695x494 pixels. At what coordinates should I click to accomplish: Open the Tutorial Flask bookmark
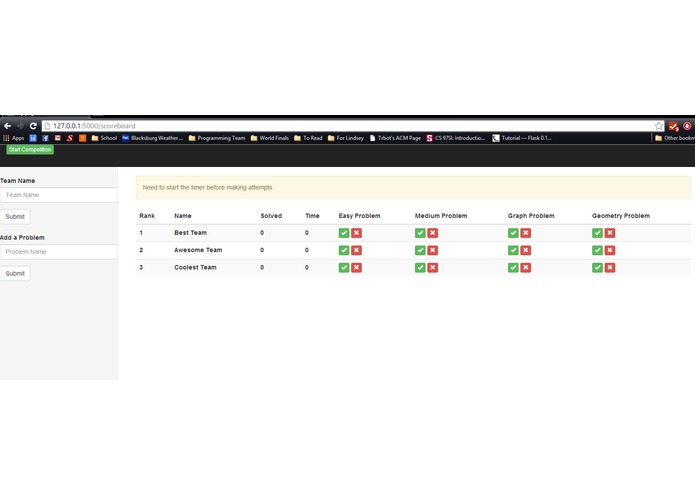coord(522,138)
